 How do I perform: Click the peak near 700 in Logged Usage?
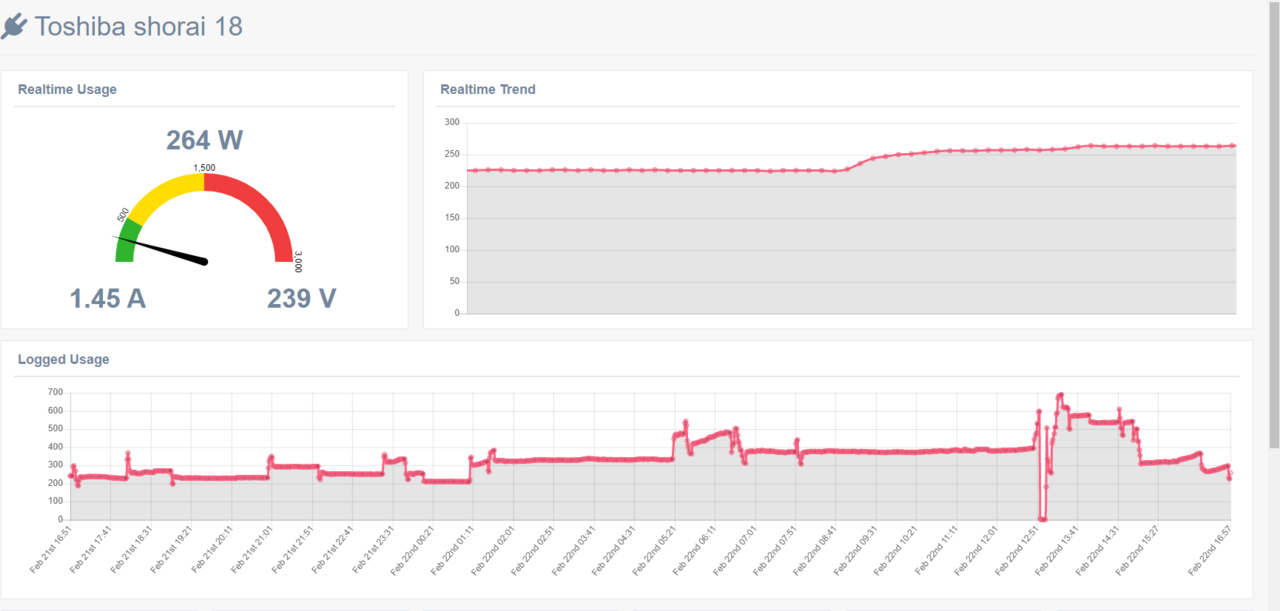coord(1060,395)
